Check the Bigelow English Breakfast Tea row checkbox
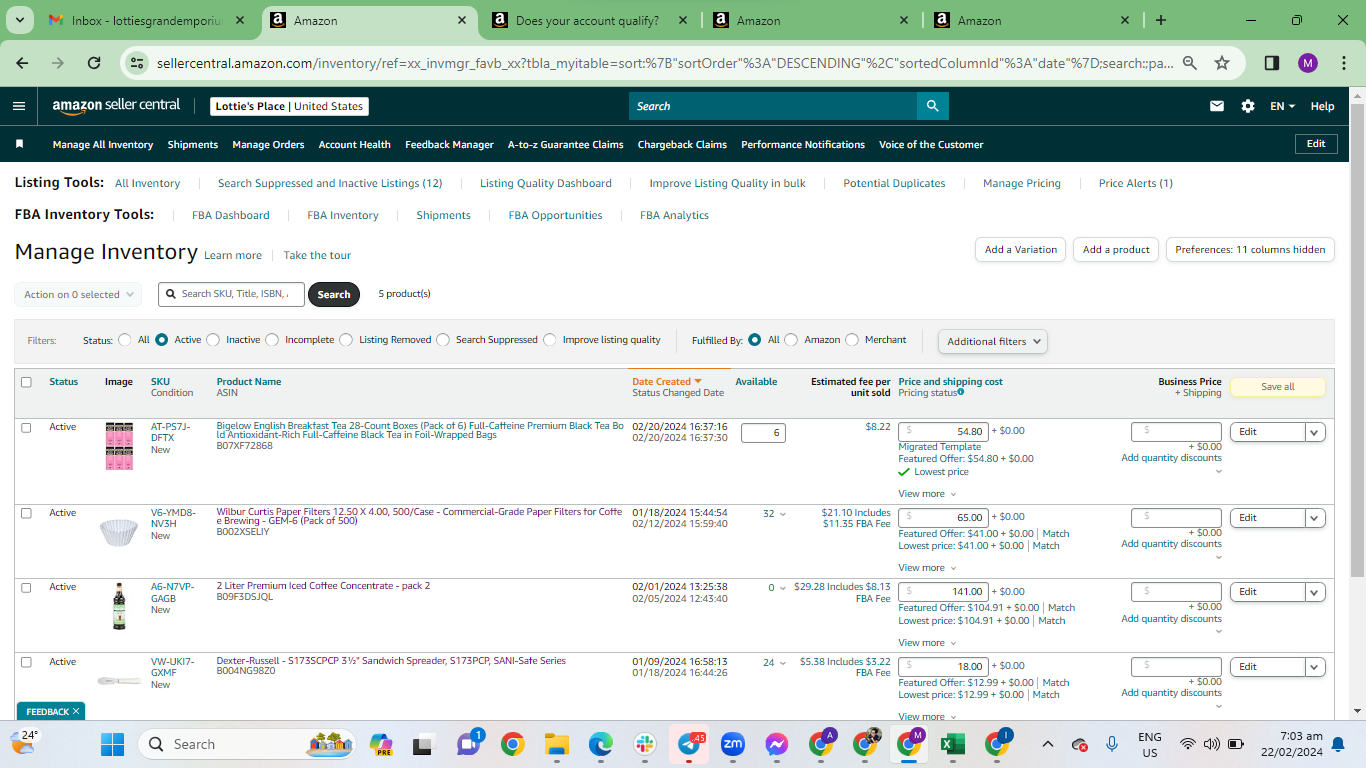 (x=26, y=427)
